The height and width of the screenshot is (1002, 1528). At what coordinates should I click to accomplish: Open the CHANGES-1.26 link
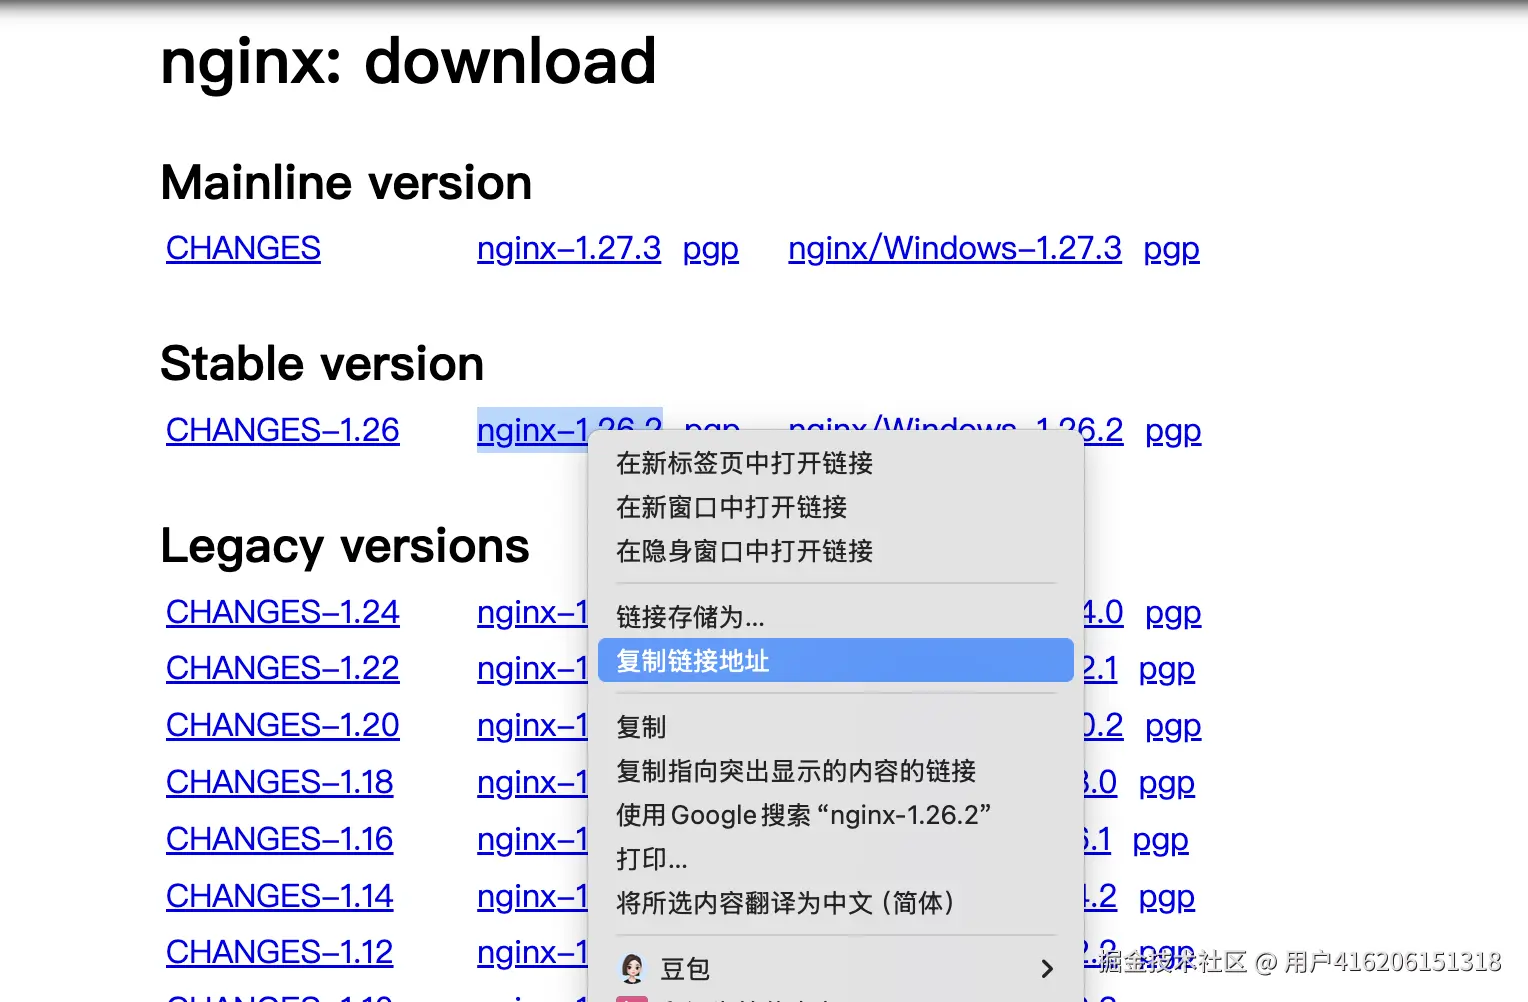(283, 430)
